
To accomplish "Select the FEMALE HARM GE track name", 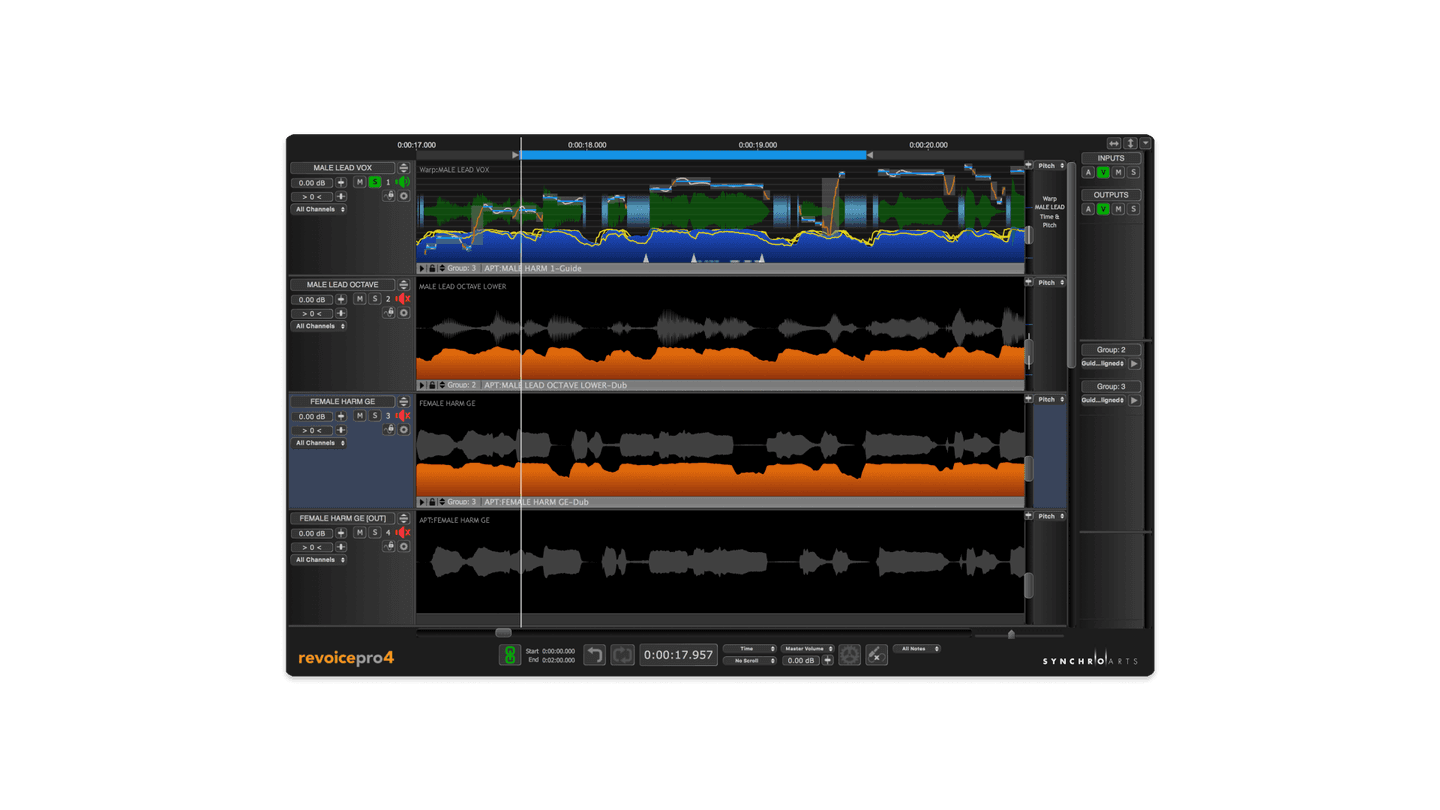I will click(342, 402).
